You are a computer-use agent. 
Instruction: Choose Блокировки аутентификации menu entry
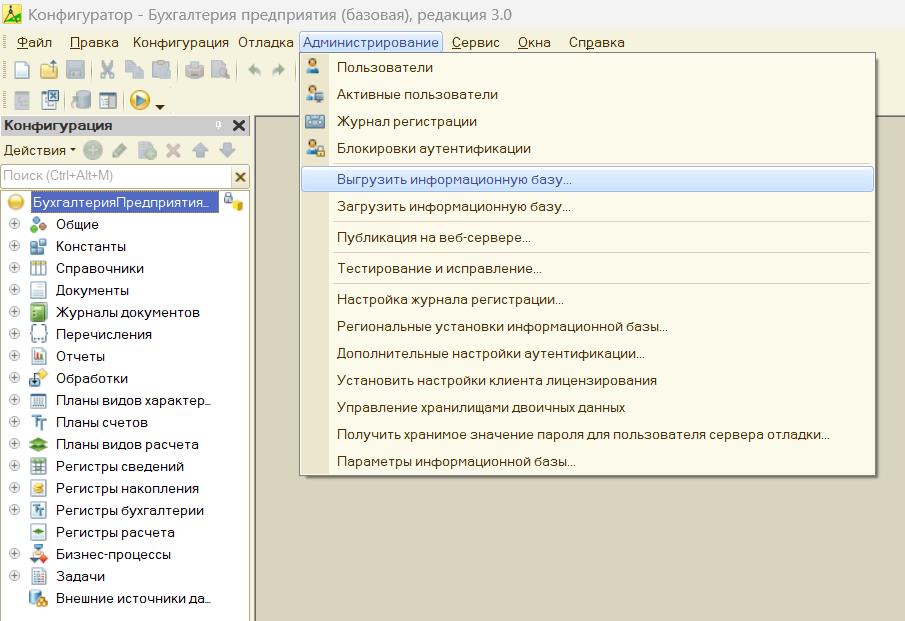(x=588, y=149)
